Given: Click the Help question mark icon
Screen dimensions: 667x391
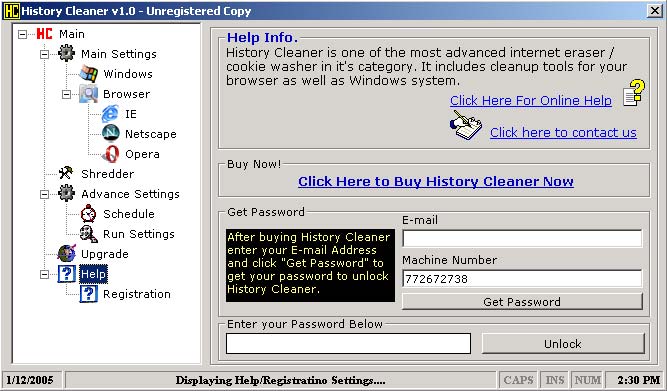Looking at the screenshot, I should pos(67,274).
